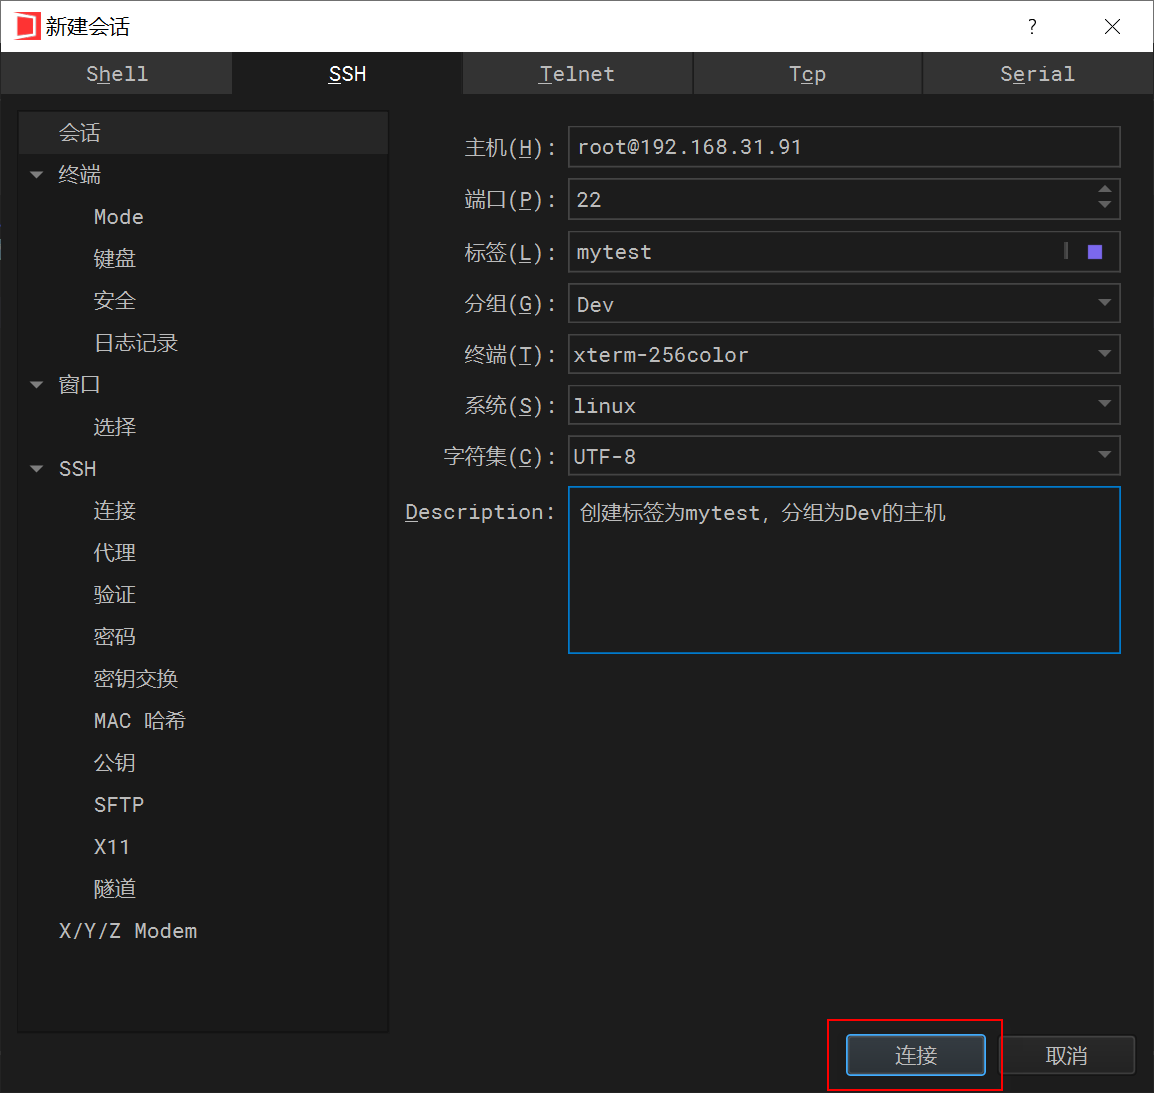The width and height of the screenshot is (1154, 1093).
Task: Click the purple label color swatch
Action: coord(1093,251)
